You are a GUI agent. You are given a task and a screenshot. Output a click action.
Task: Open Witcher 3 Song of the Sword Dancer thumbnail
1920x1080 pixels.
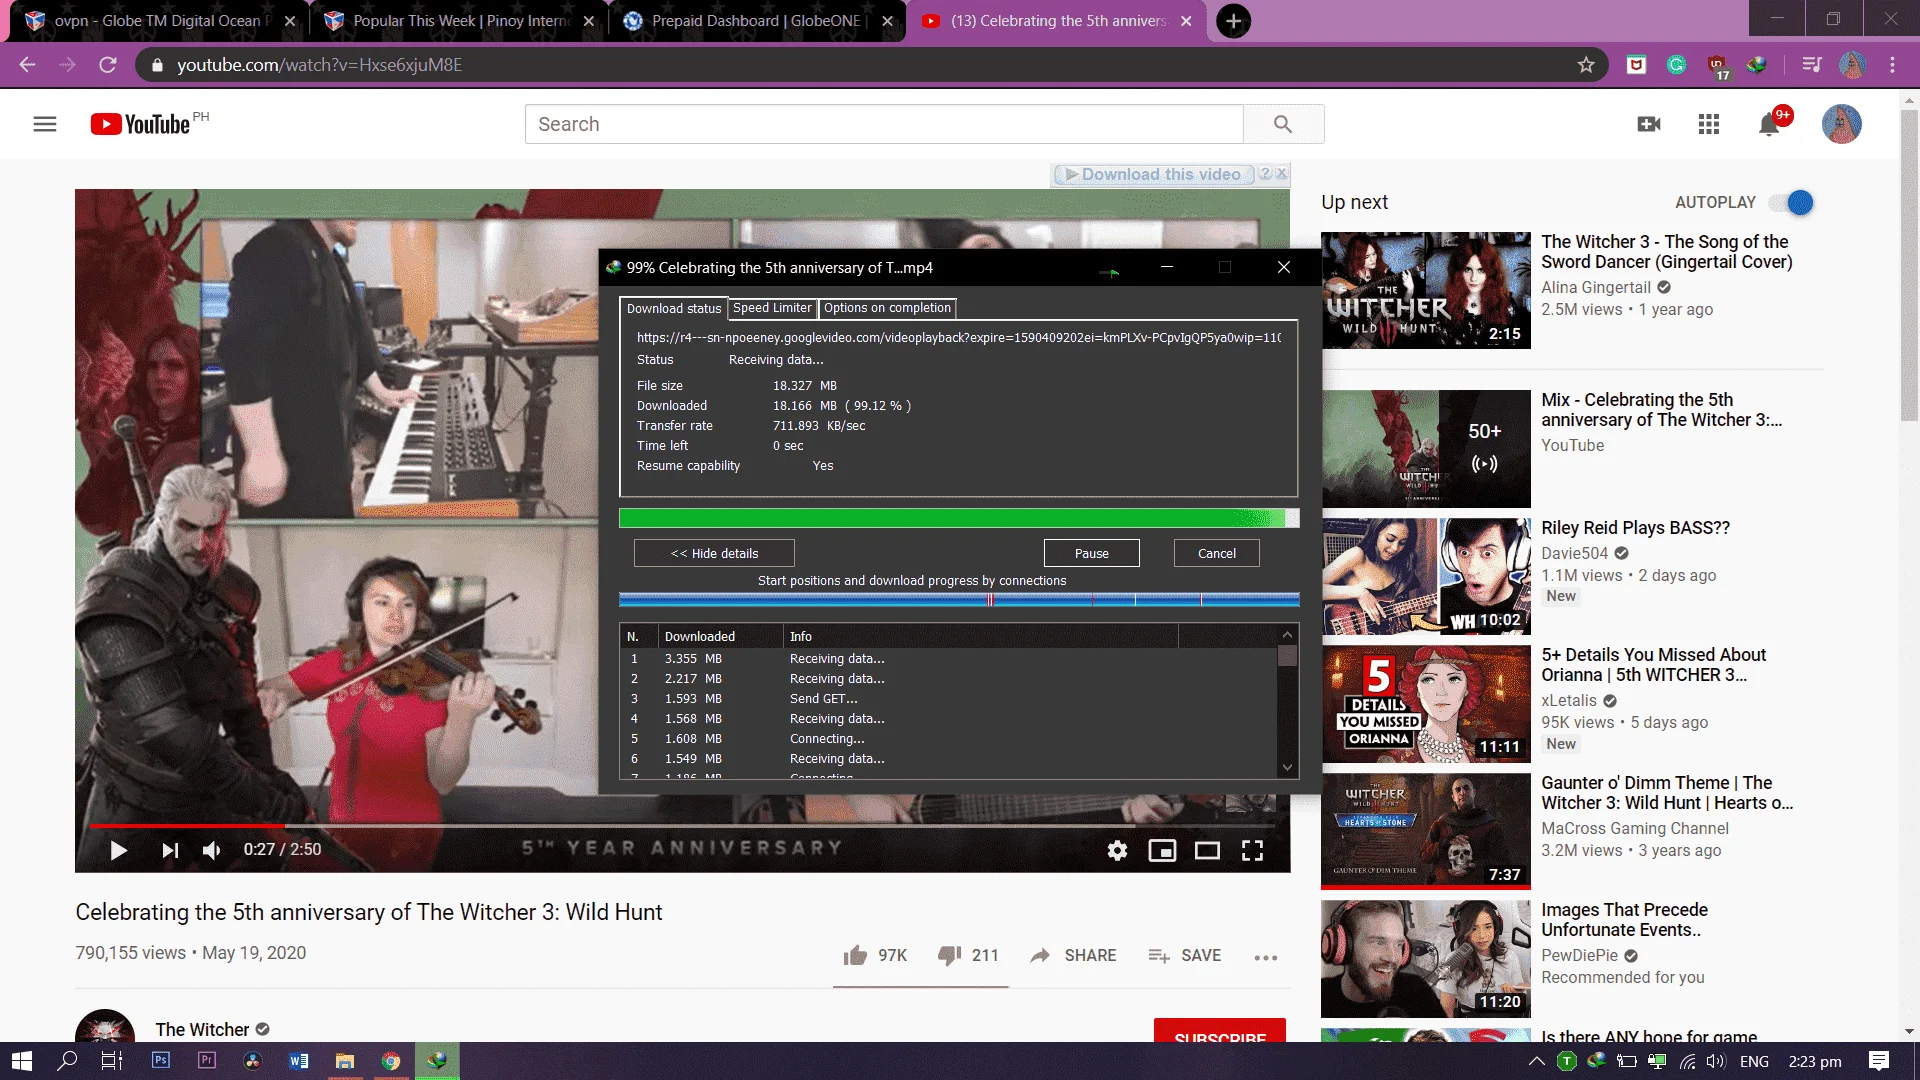tap(1425, 290)
